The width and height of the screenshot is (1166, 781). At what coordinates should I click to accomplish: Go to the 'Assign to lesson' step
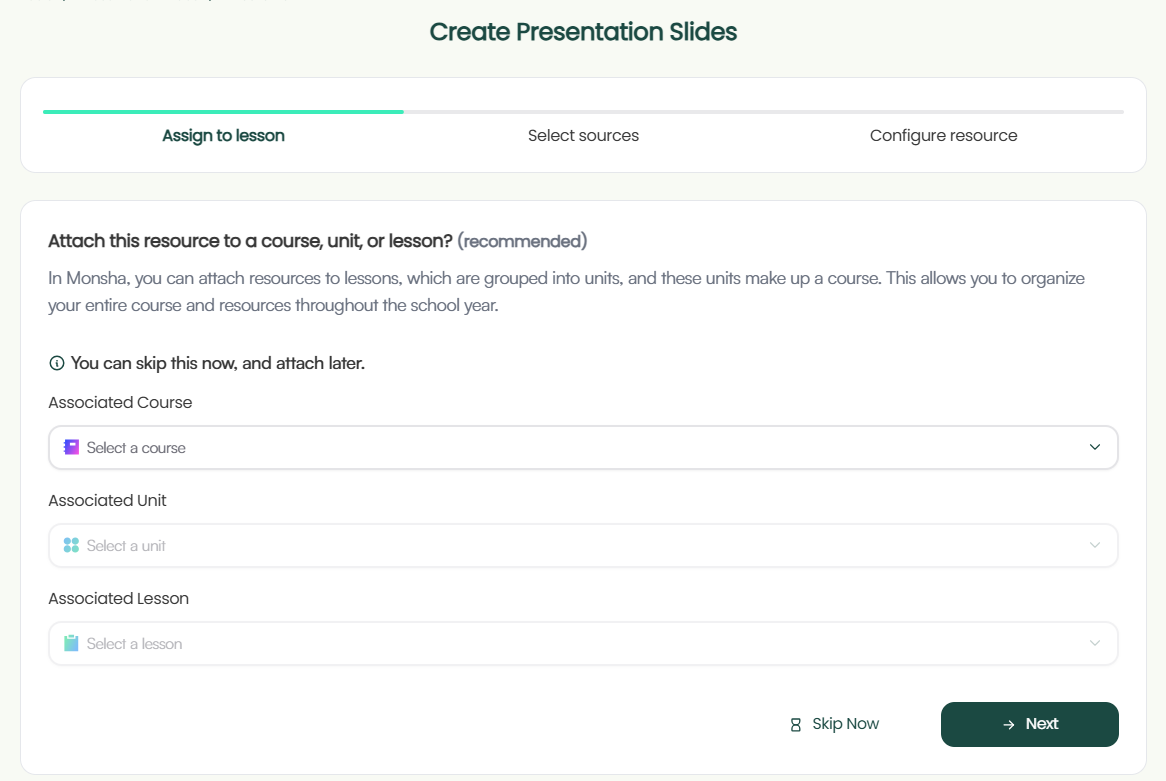[x=223, y=136]
